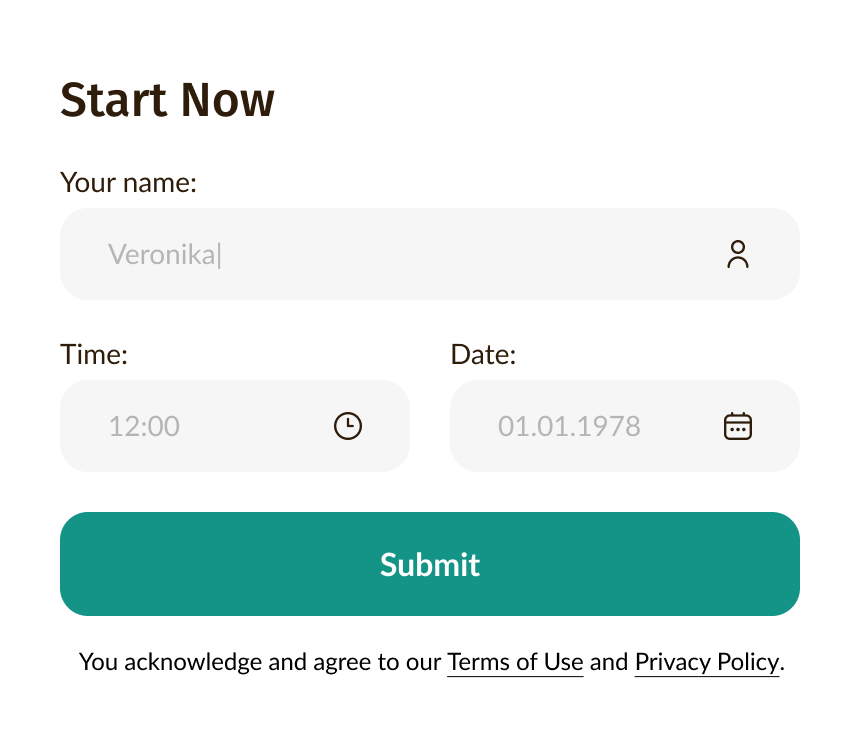Click the "Date:" label
The image size is (860, 744).
(483, 354)
